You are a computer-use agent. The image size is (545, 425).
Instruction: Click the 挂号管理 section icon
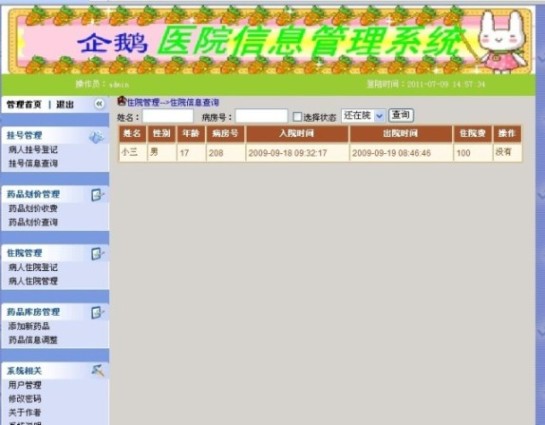click(x=96, y=137)
